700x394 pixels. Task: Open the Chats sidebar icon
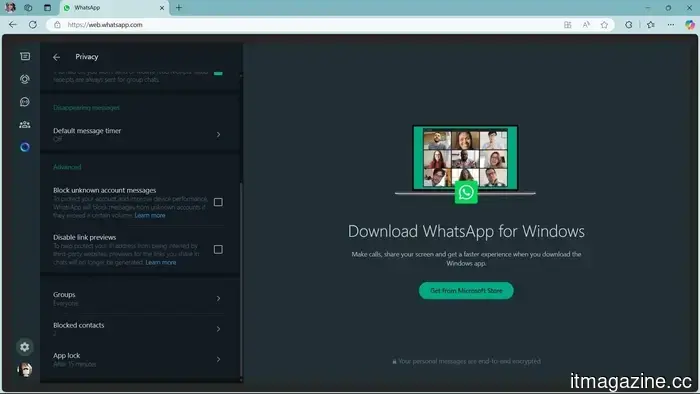pos(25,56)
